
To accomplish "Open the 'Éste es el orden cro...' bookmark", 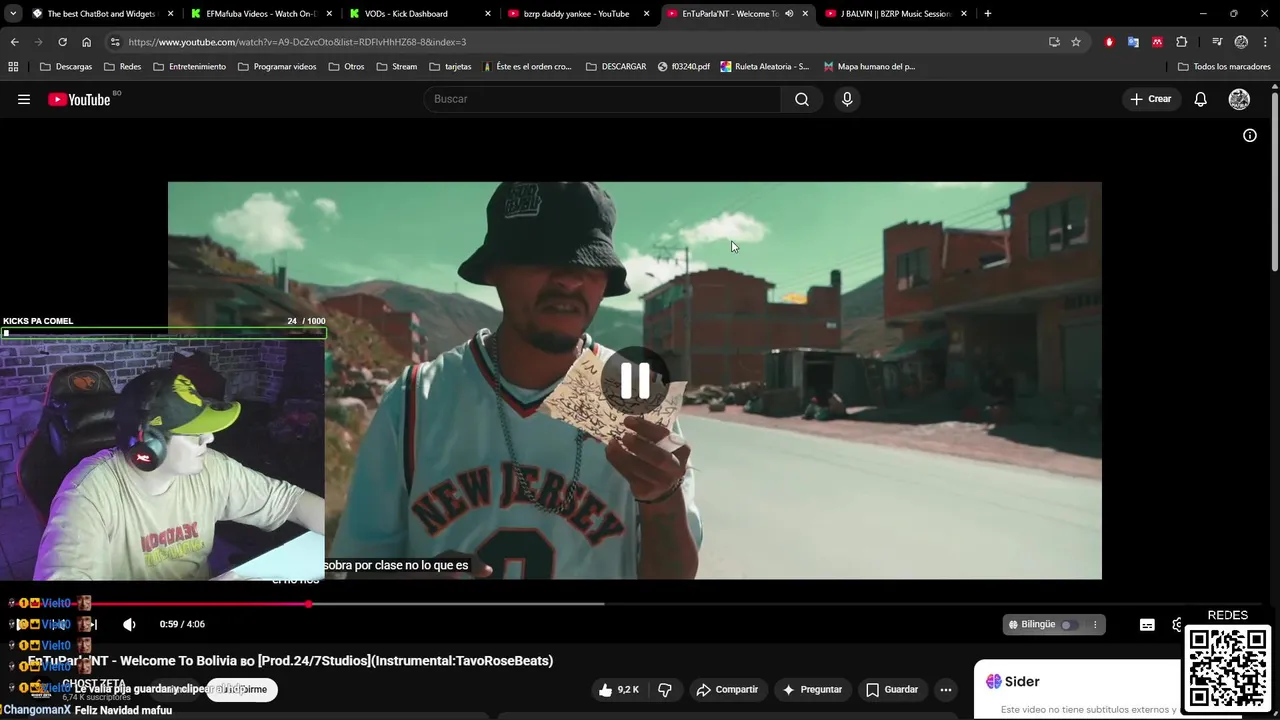I will (x=527, y=67).
